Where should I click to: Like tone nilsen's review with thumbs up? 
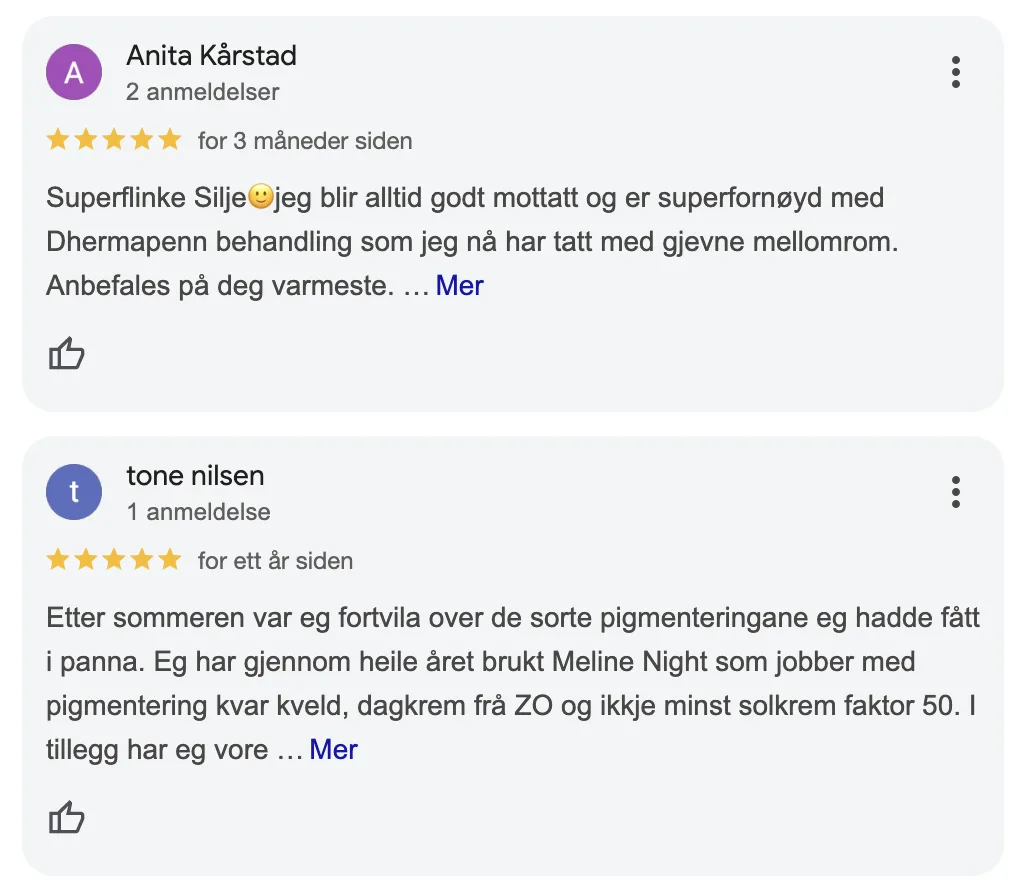(67, 817)
